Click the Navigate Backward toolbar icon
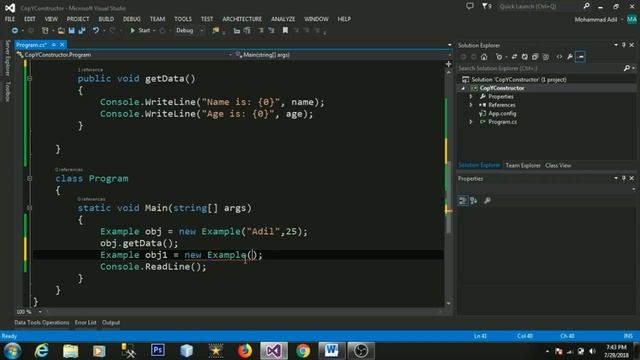This screenshot has height=360, width=640. click(x=14, y=31)
